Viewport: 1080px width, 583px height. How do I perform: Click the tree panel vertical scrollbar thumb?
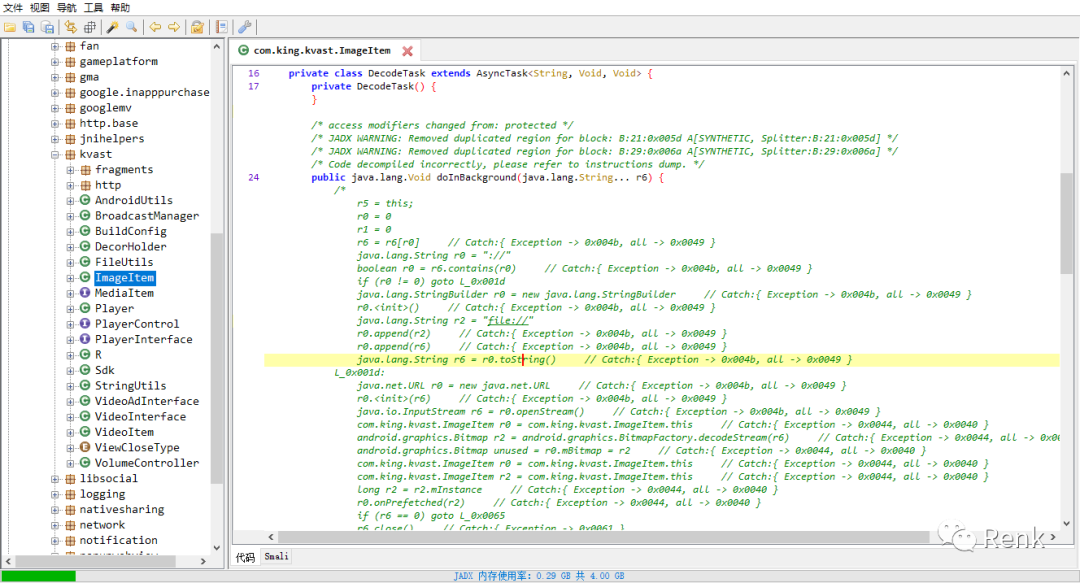click(x=216, y=358)
